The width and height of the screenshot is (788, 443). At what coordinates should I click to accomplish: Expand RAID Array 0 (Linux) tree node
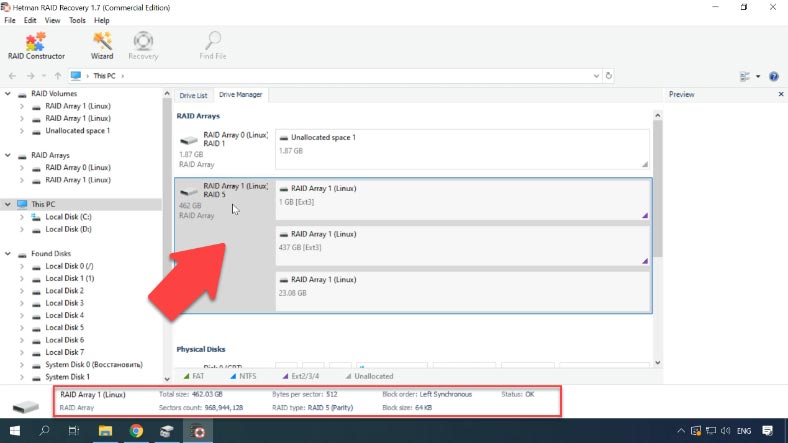point(22,168)
